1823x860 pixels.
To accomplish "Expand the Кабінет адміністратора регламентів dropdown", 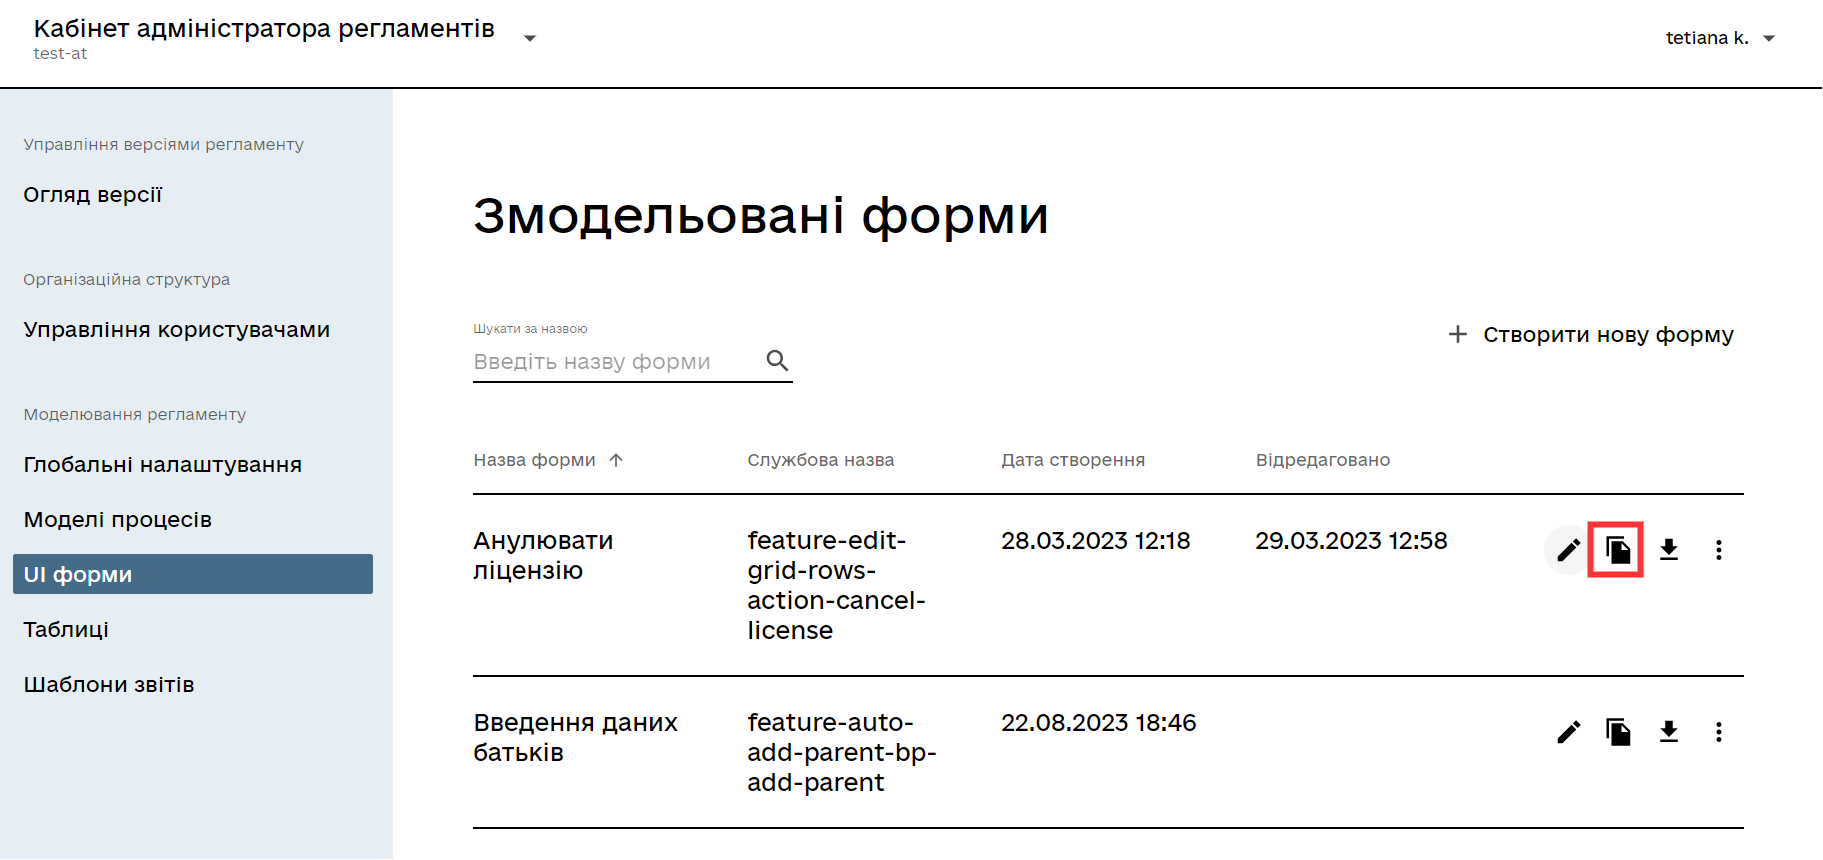I will (x=530, y=38).
